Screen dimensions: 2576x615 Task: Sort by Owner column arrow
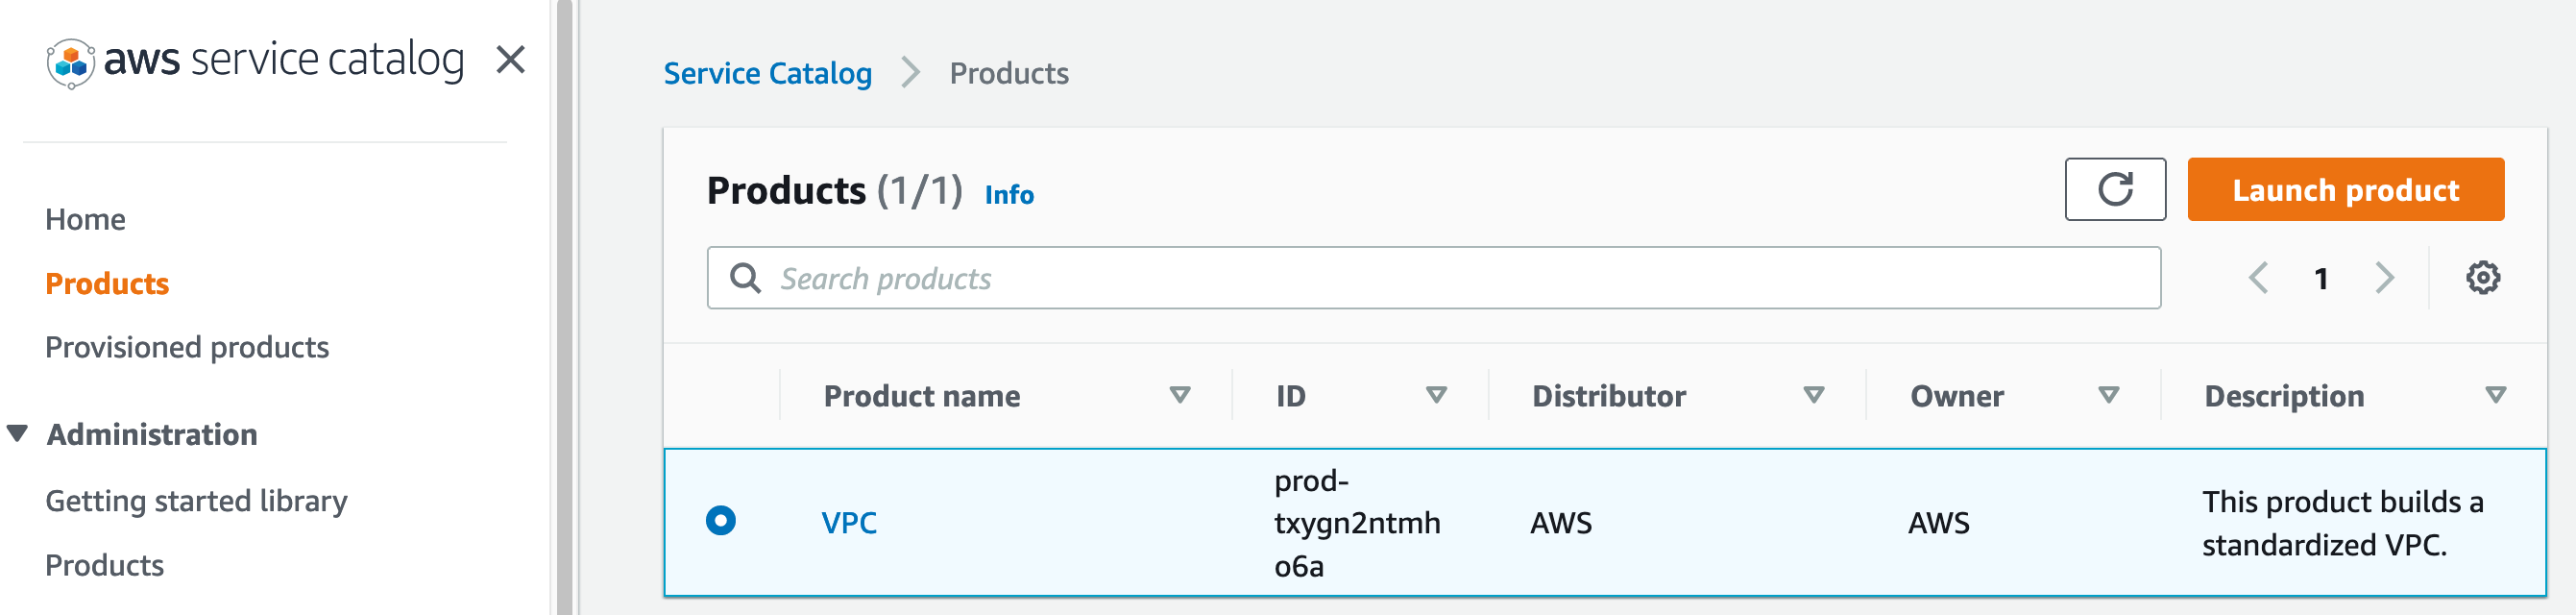pyautogui.click(x=2108, y=395)
